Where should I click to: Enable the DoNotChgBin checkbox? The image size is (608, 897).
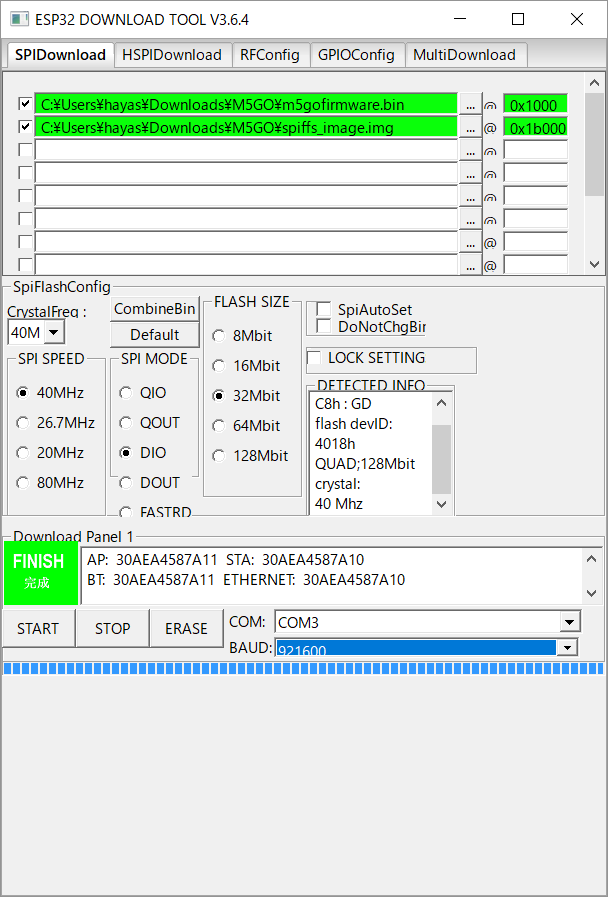tap(324, 326)
